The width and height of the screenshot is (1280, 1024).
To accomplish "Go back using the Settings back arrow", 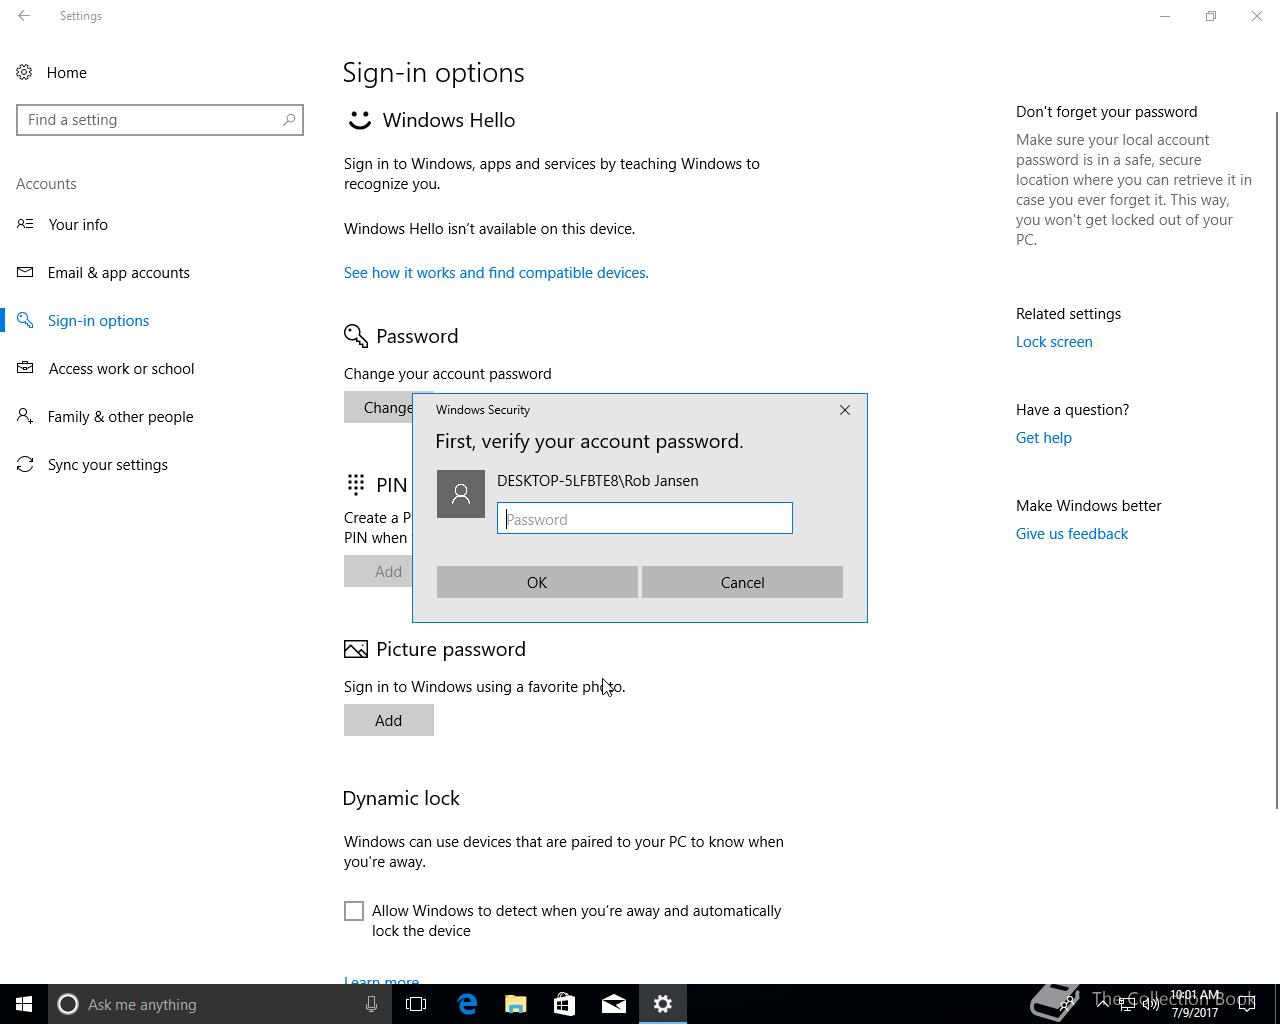I will (24, 16).
